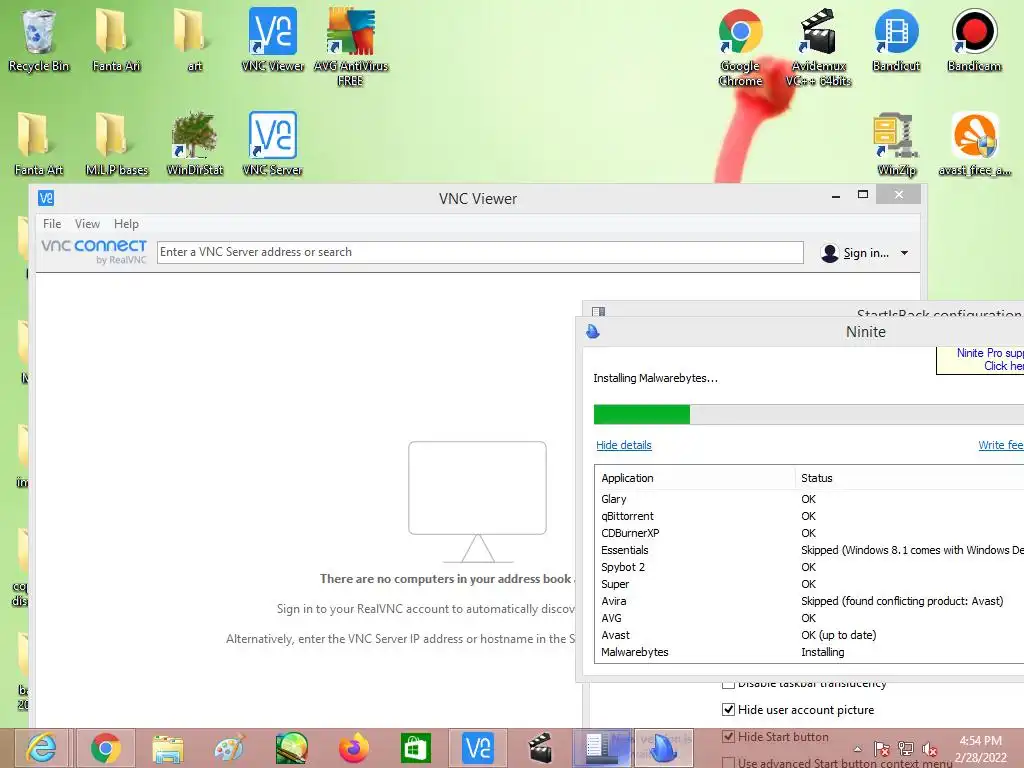1024x768 pixels.
Task: Click the muted volume tray icon
Action: 929,749
